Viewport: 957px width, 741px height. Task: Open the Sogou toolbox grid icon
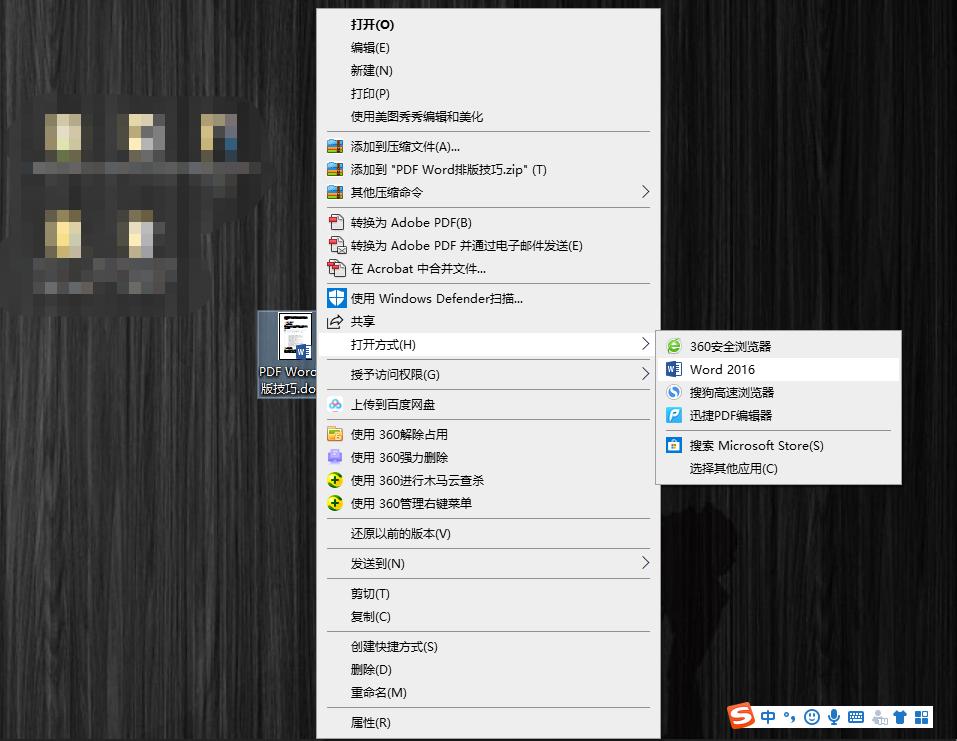pyautogui.click(x=920, y=717)
